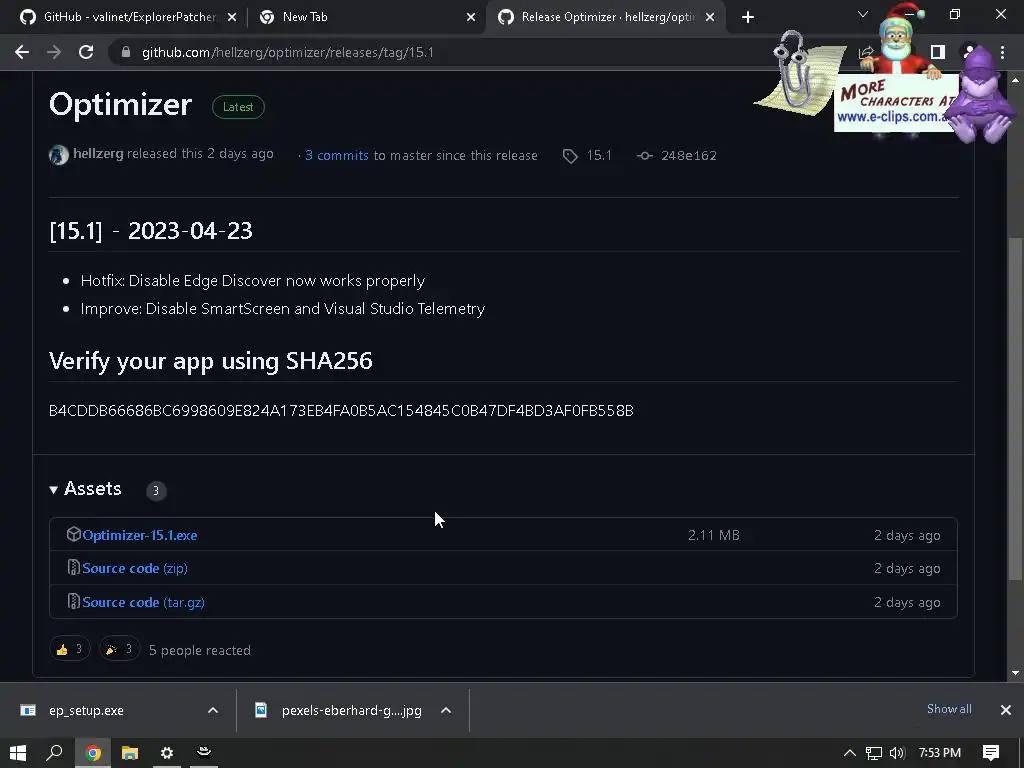Click the Latest release badge

click(x=238, y=107)
